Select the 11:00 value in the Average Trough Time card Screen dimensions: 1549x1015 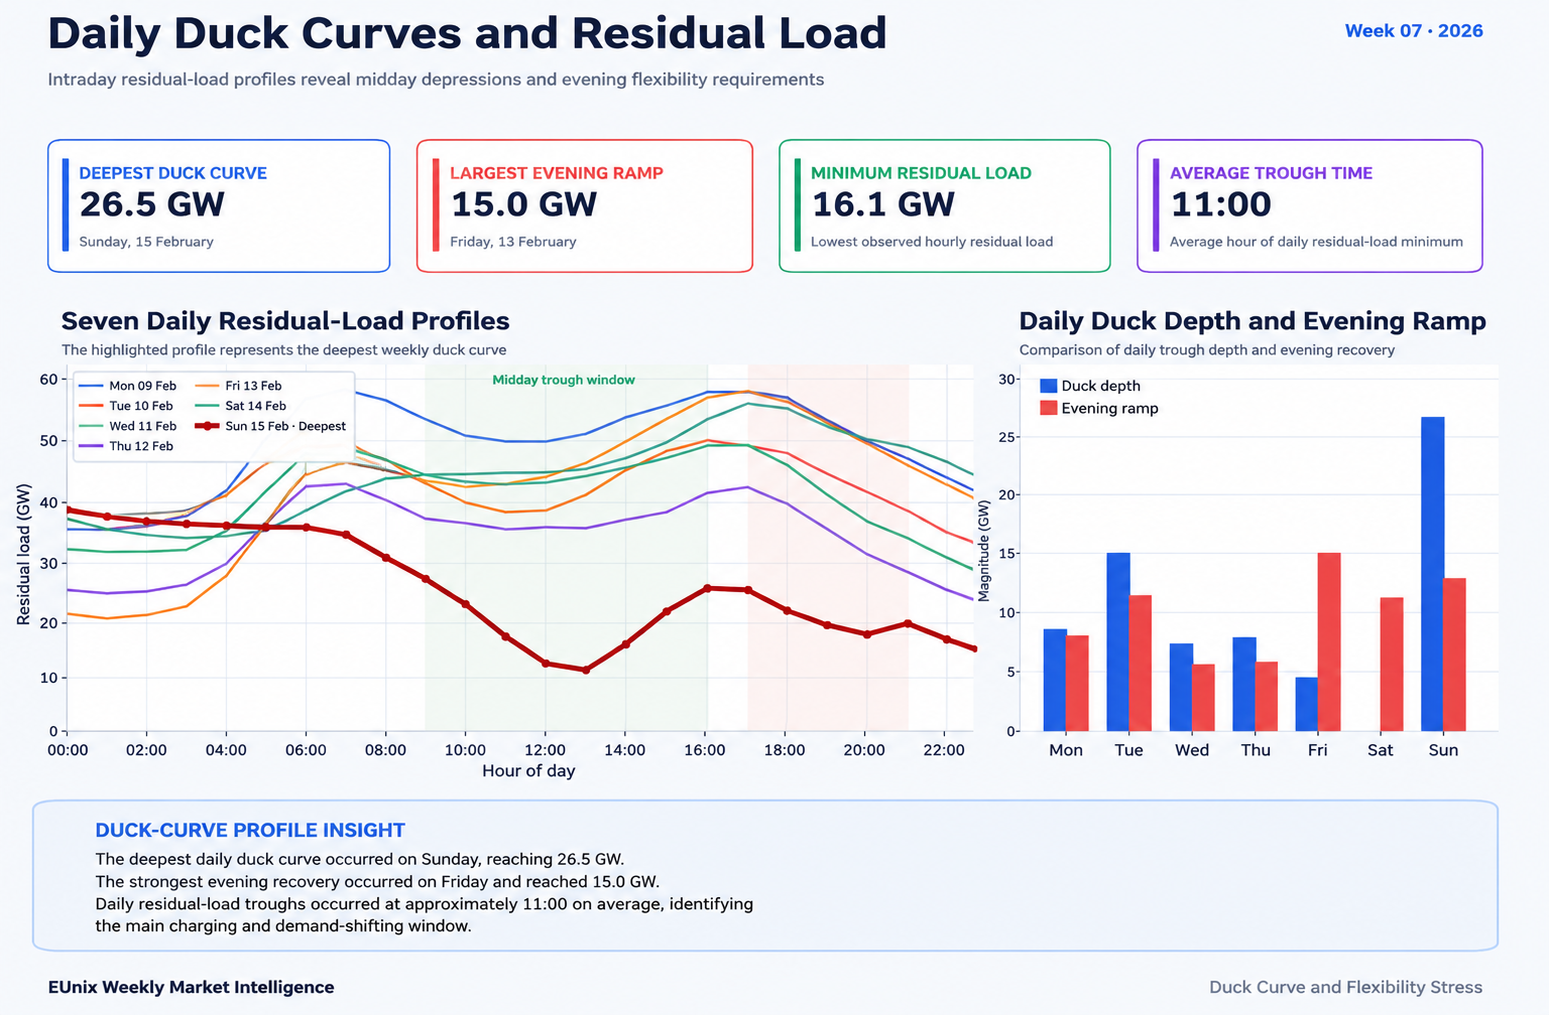(1221, 204)
